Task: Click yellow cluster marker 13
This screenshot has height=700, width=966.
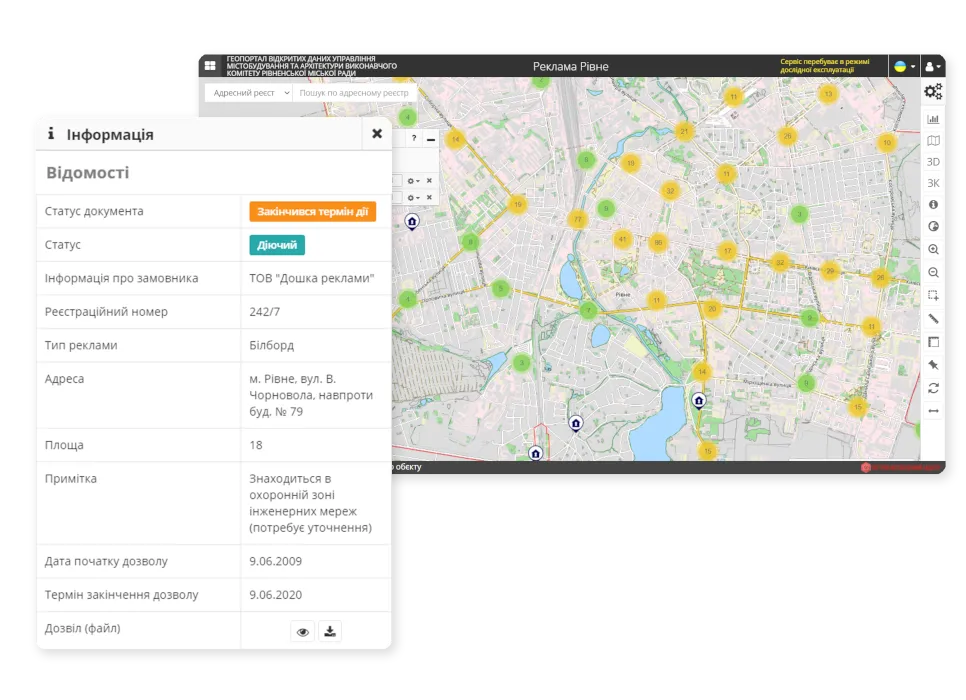Action: click(828, 94)
